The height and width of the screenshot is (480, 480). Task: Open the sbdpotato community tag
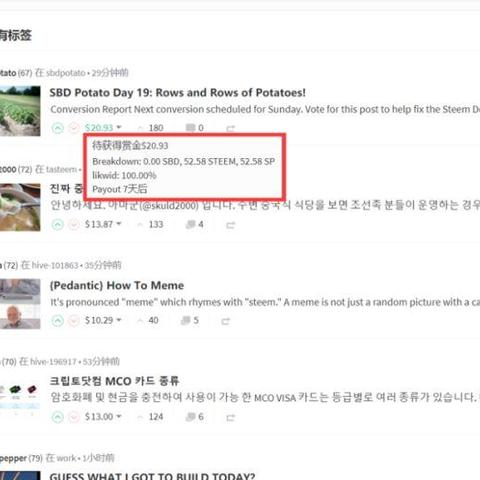(x=66, y=73)
